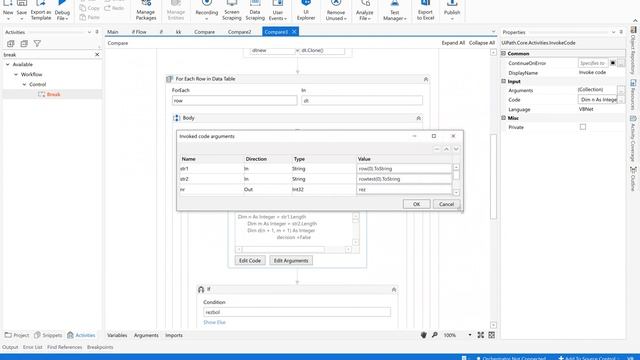This screenshot has width=640, height=360.
Task: Launch UI Explorer
Action: pos(306,11)
